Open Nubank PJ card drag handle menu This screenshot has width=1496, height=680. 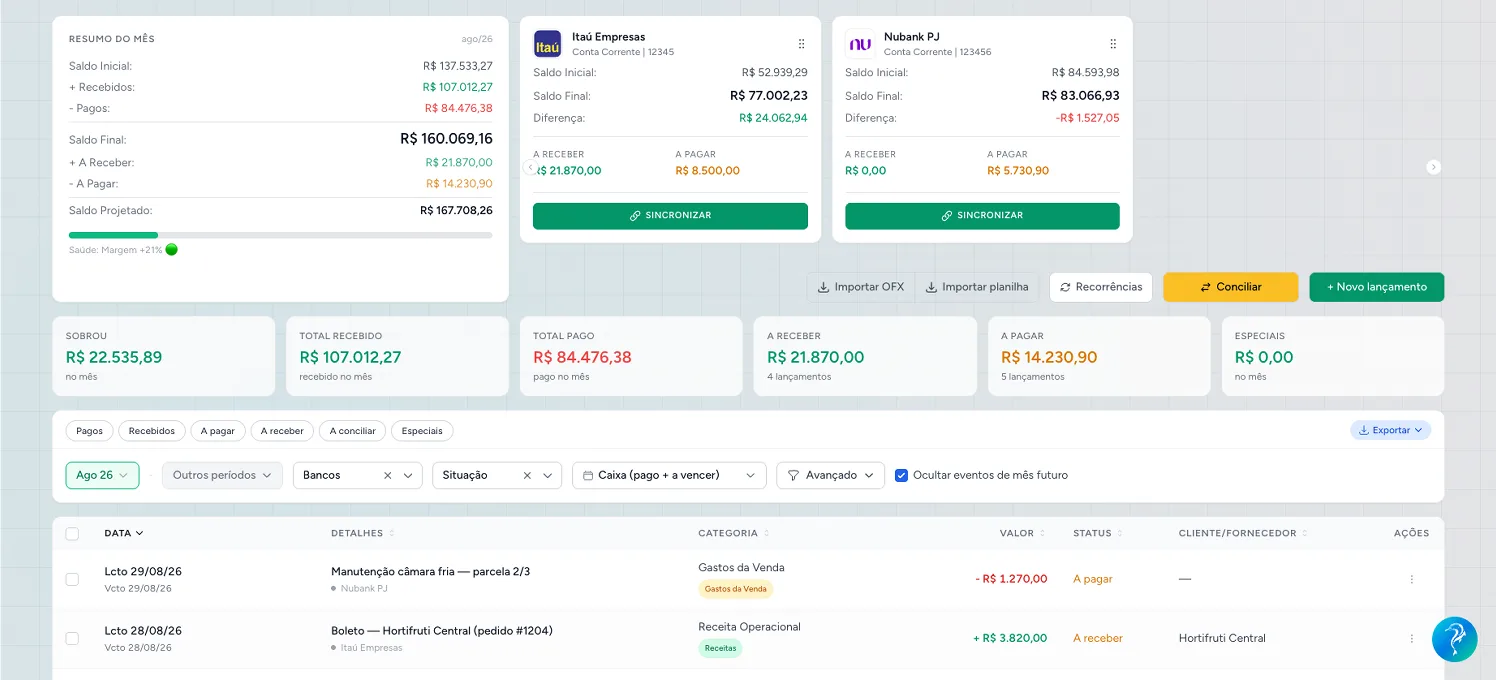point(1113,44)
